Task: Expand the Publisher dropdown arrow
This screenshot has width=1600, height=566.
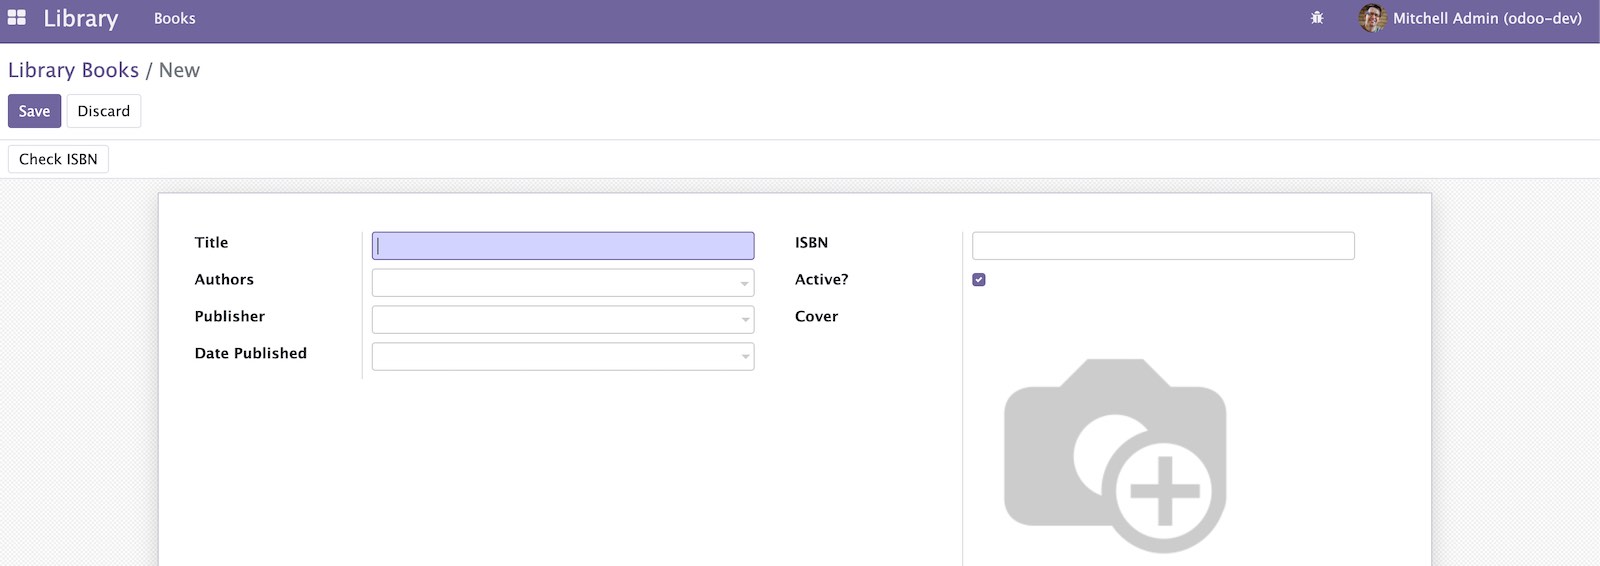Action: (744, 321)
